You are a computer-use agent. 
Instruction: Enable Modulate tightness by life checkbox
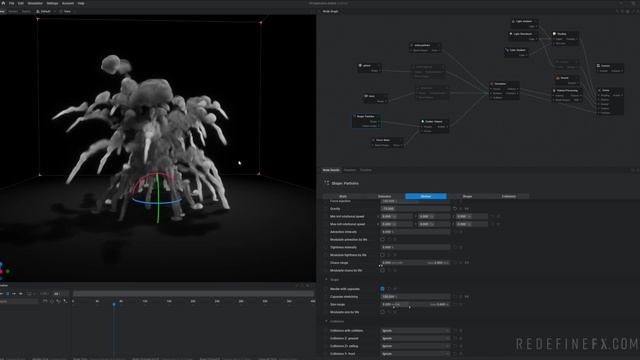tap(382, 255)
